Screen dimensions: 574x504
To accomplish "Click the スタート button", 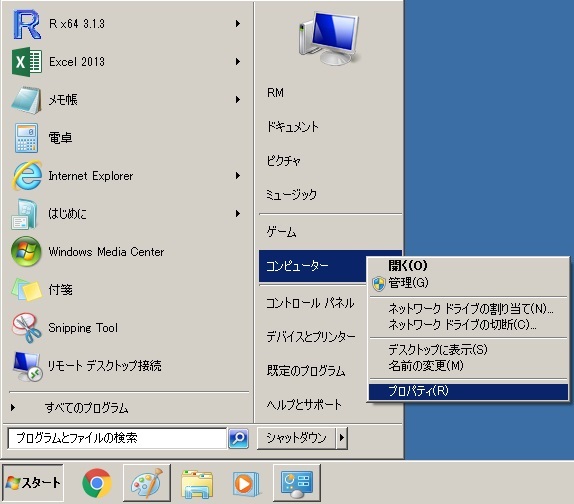I will click(33, 483).
